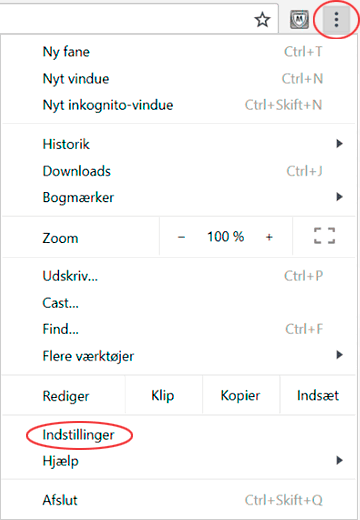The image size is (360, 520).
Task: Open Nyt vindue from the menu
Action: 179,79
